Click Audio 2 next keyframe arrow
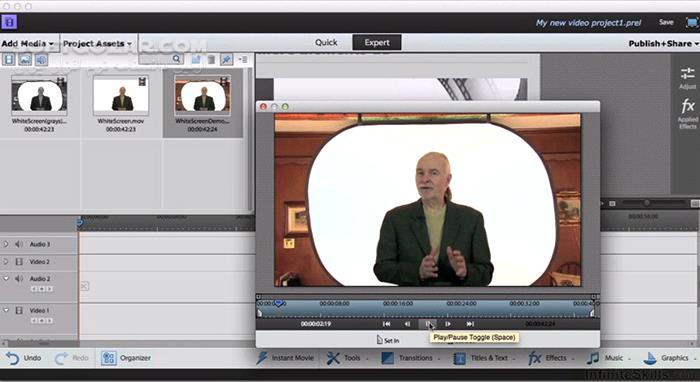Image resolution: width=700 pixels, height=382 pixels. click(x=50, y=289)
